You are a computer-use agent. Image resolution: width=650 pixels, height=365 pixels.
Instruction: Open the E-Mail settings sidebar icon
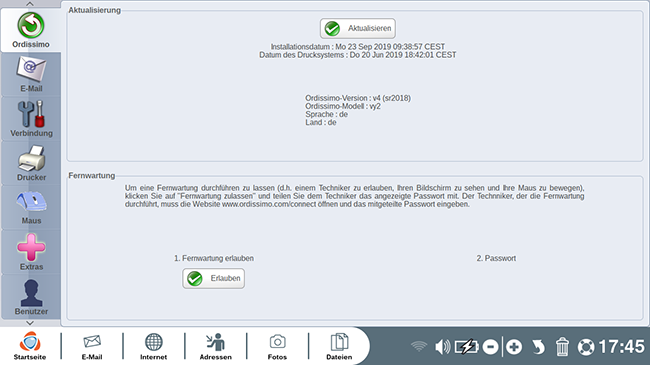[x=31, y=74]
